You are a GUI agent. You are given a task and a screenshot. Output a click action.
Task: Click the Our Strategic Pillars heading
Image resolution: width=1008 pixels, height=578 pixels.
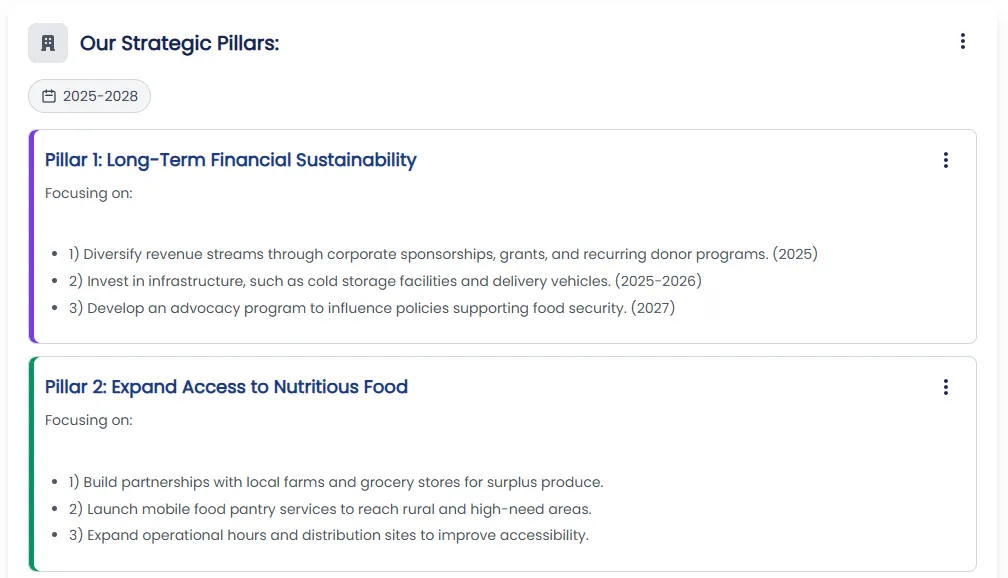click(x=179, y=43)
